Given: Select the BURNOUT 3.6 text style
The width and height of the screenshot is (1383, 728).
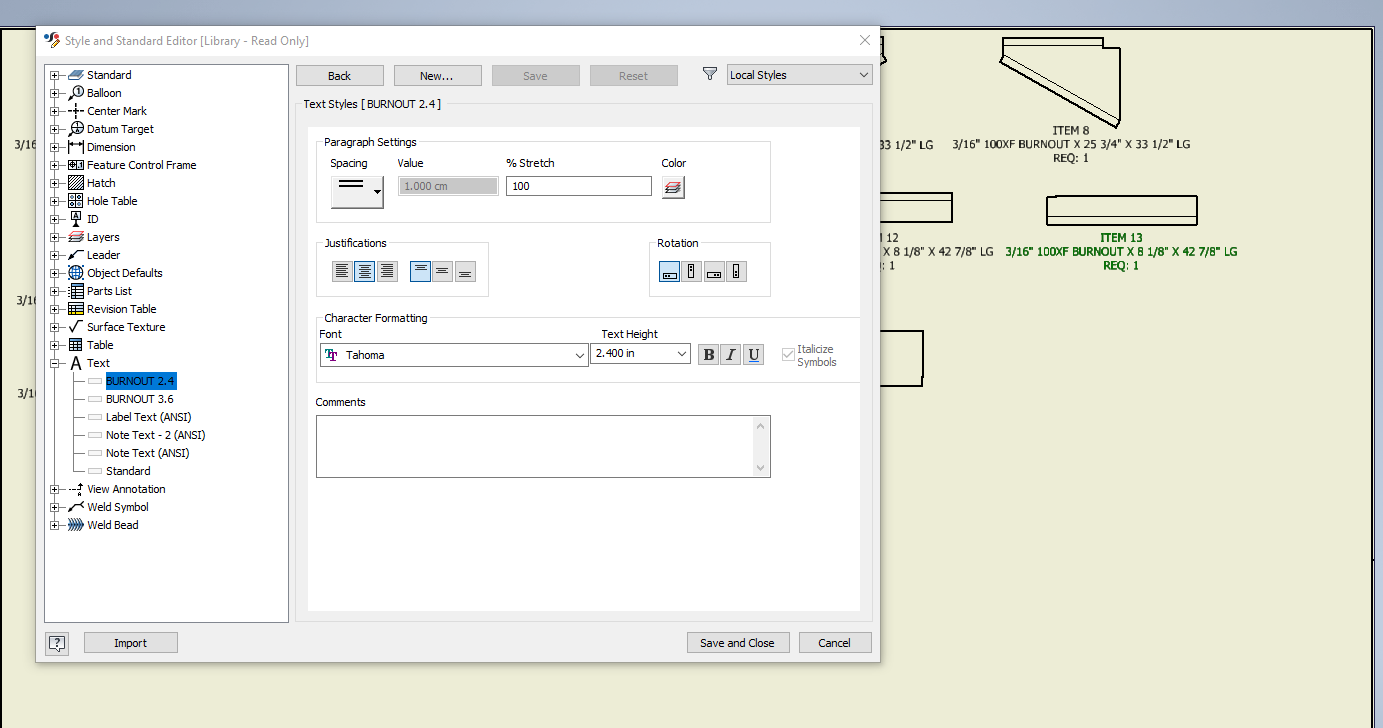Looking at the screenshot, I should tap(140, 398).
